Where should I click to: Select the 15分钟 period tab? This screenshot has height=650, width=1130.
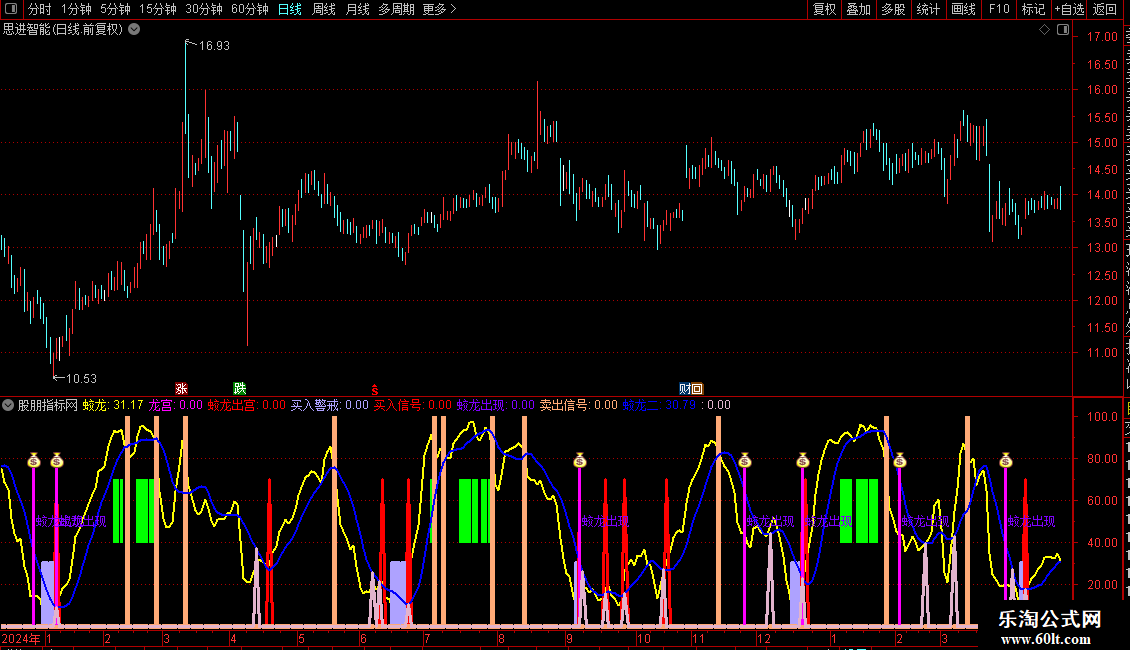coord(158,9)
